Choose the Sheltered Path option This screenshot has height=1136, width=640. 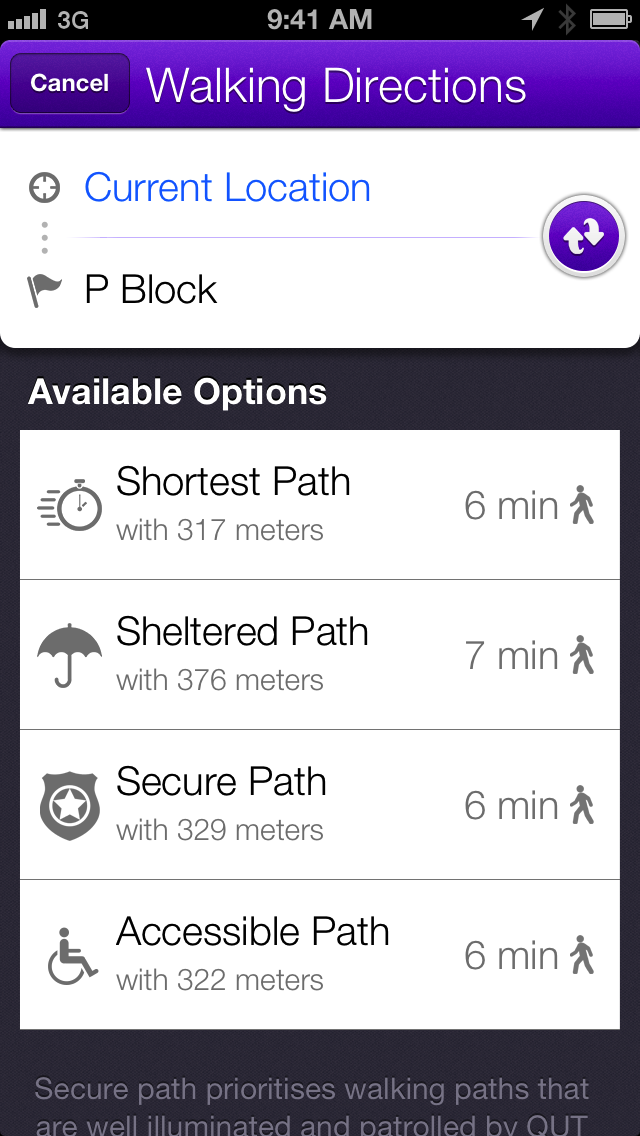(x=320, y=655)
